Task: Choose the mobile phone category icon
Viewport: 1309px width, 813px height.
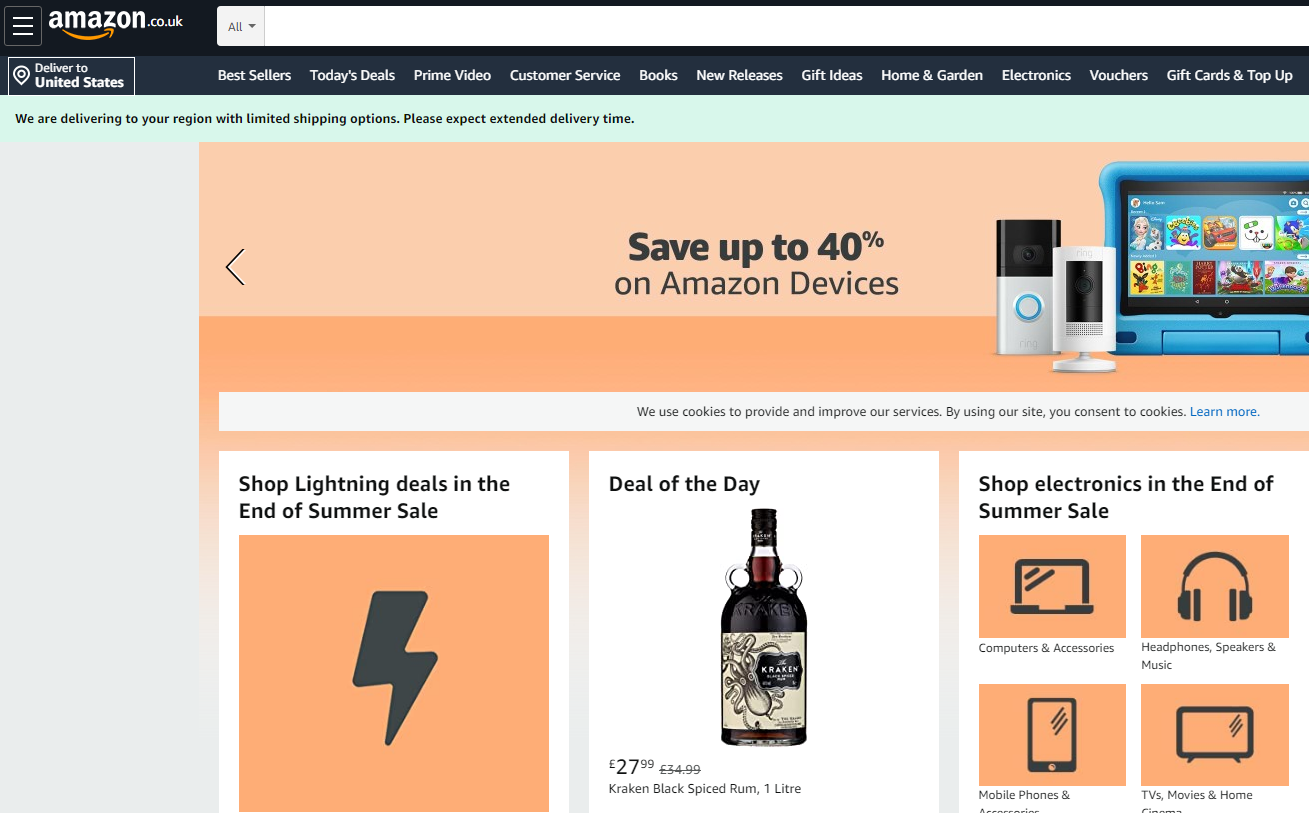Action: [1052, 734]
